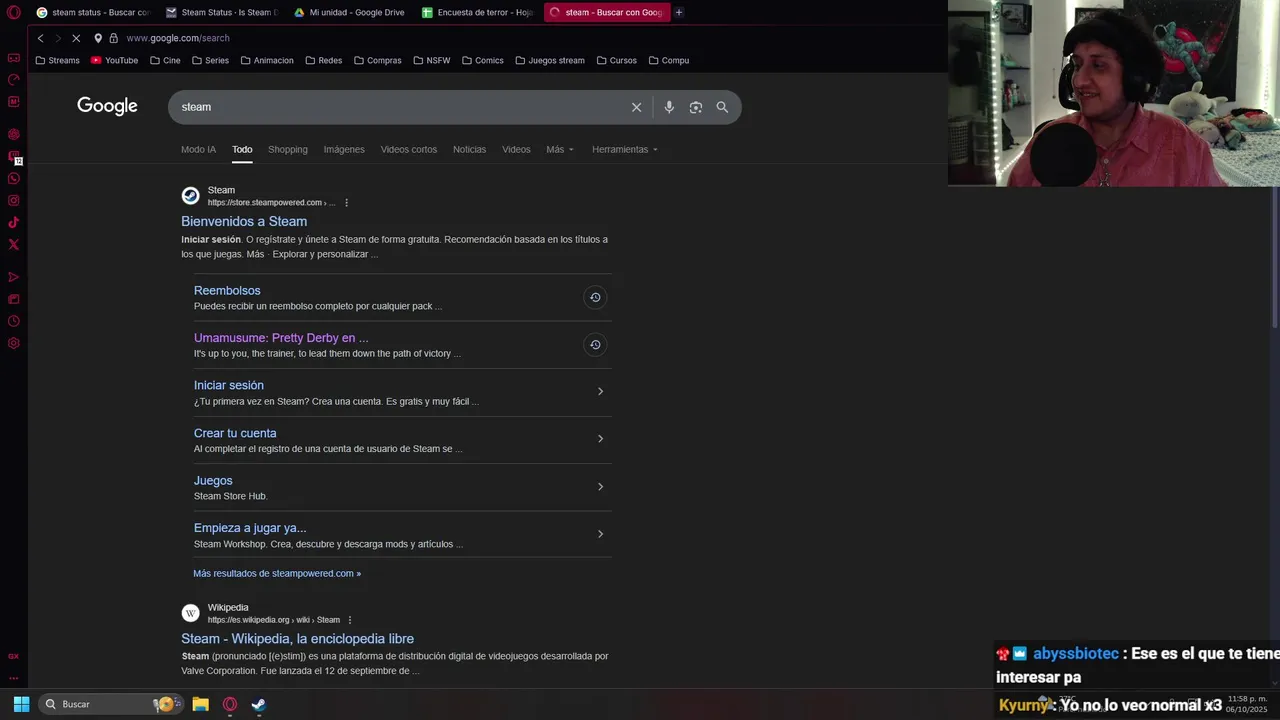1280x720 pixels.
Task: Select the Shopping search tab
Action: pos(288,149)
